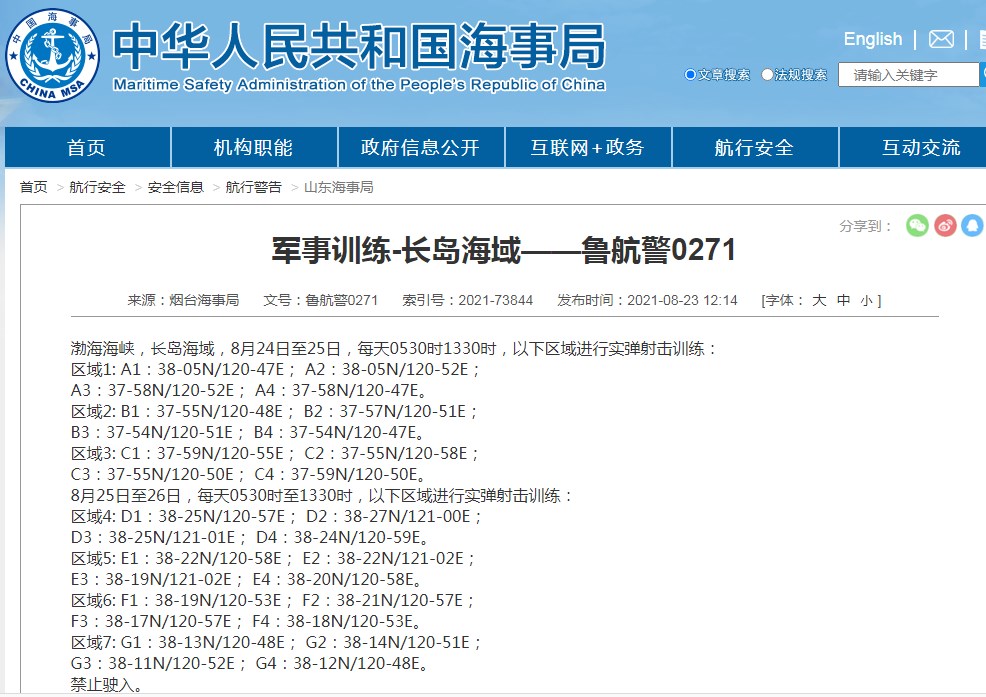Go to 山东海事局 breadcrumb link
This screenshot has height=697, width=986.
coord(338,187)
